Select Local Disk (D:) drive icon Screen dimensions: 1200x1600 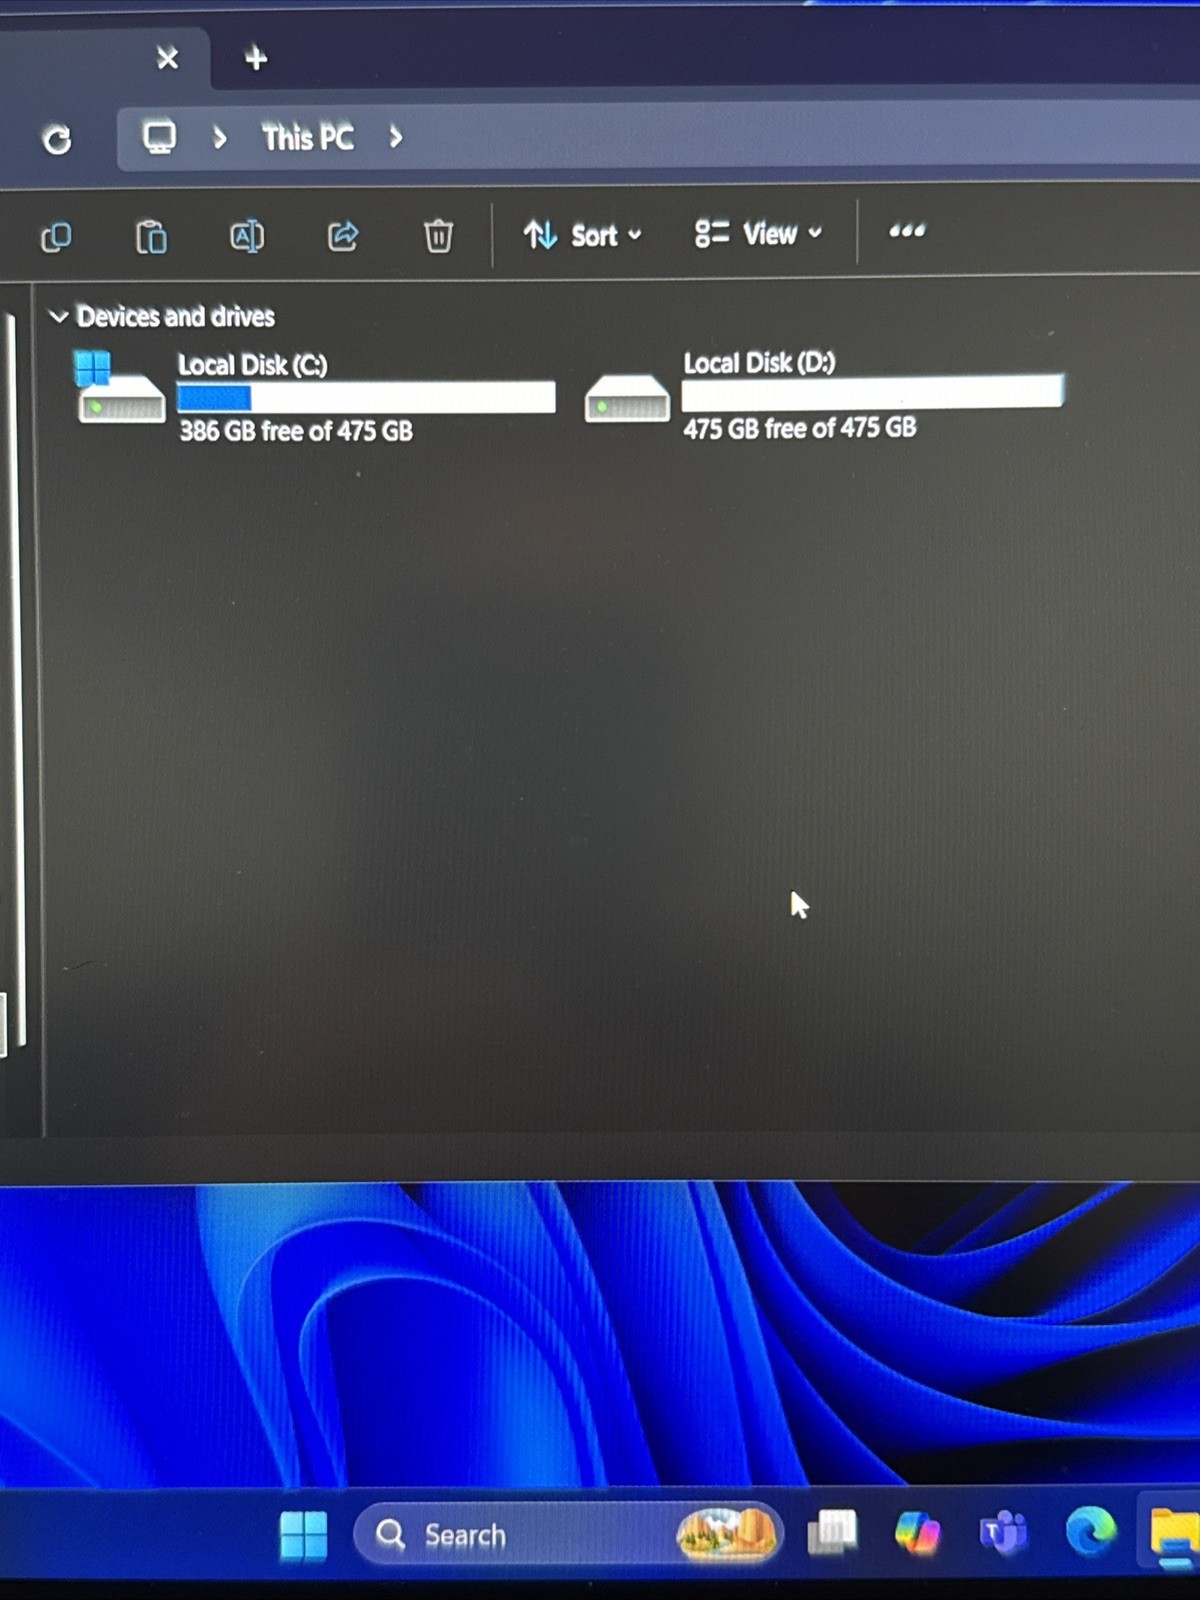(627, 398)
